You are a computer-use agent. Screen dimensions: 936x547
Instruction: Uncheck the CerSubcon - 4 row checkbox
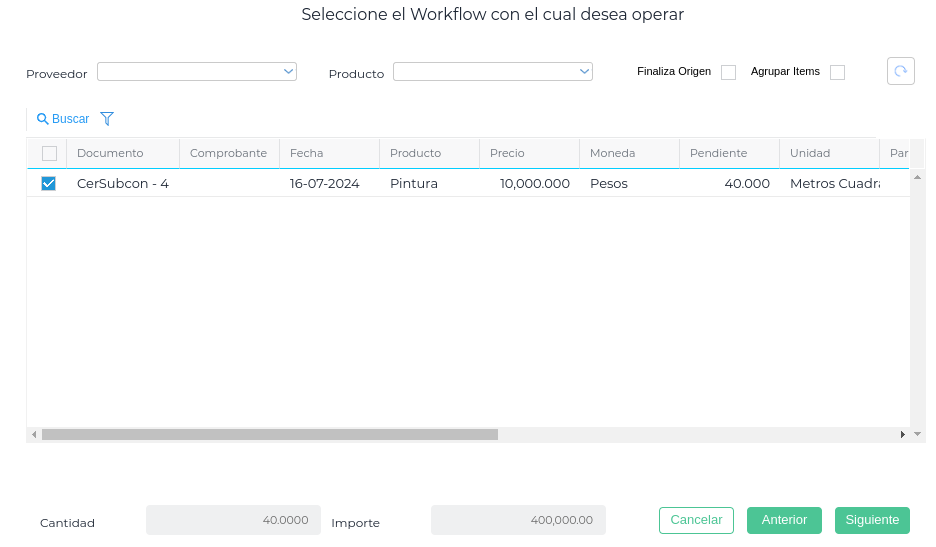[49, 183]
